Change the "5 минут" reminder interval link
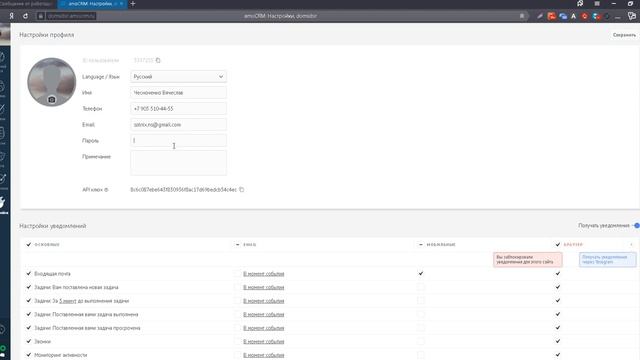Image resolution: width=640 pixels, height=360 pixels. click(x=68, y=301)
